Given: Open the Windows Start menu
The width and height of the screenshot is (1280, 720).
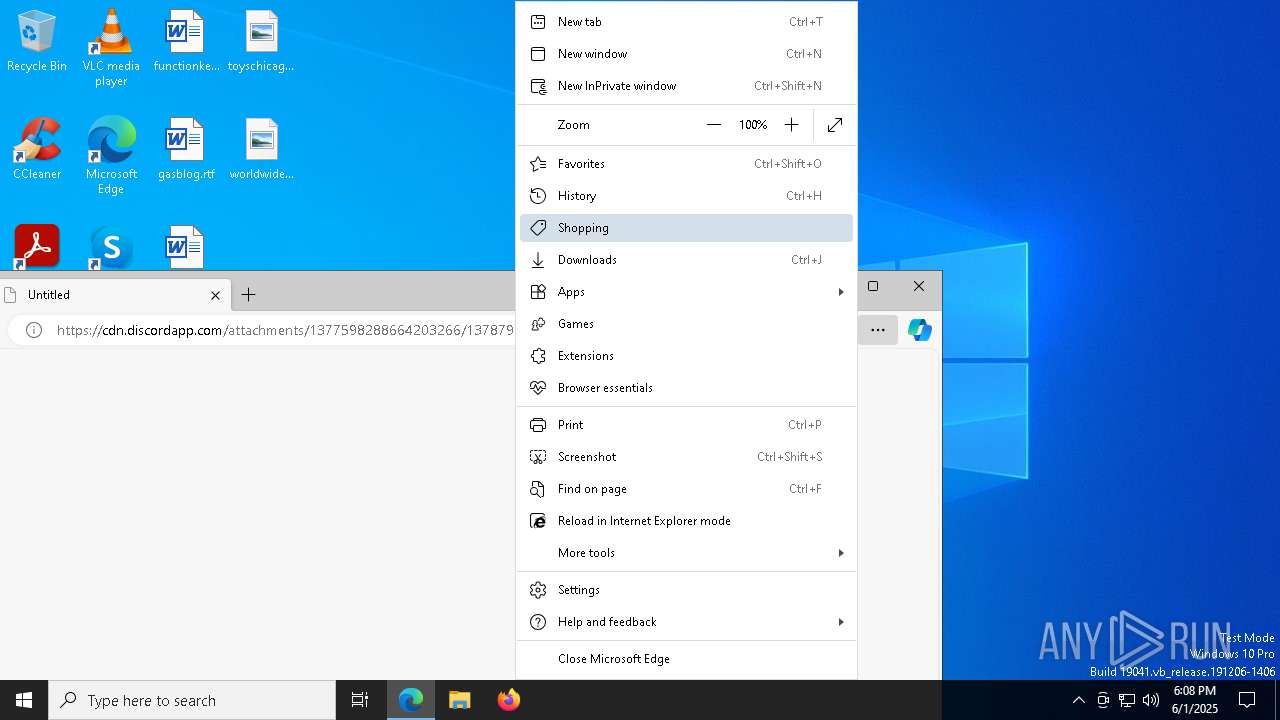Looking at the screenshot, I should click(x=24, y=700).
